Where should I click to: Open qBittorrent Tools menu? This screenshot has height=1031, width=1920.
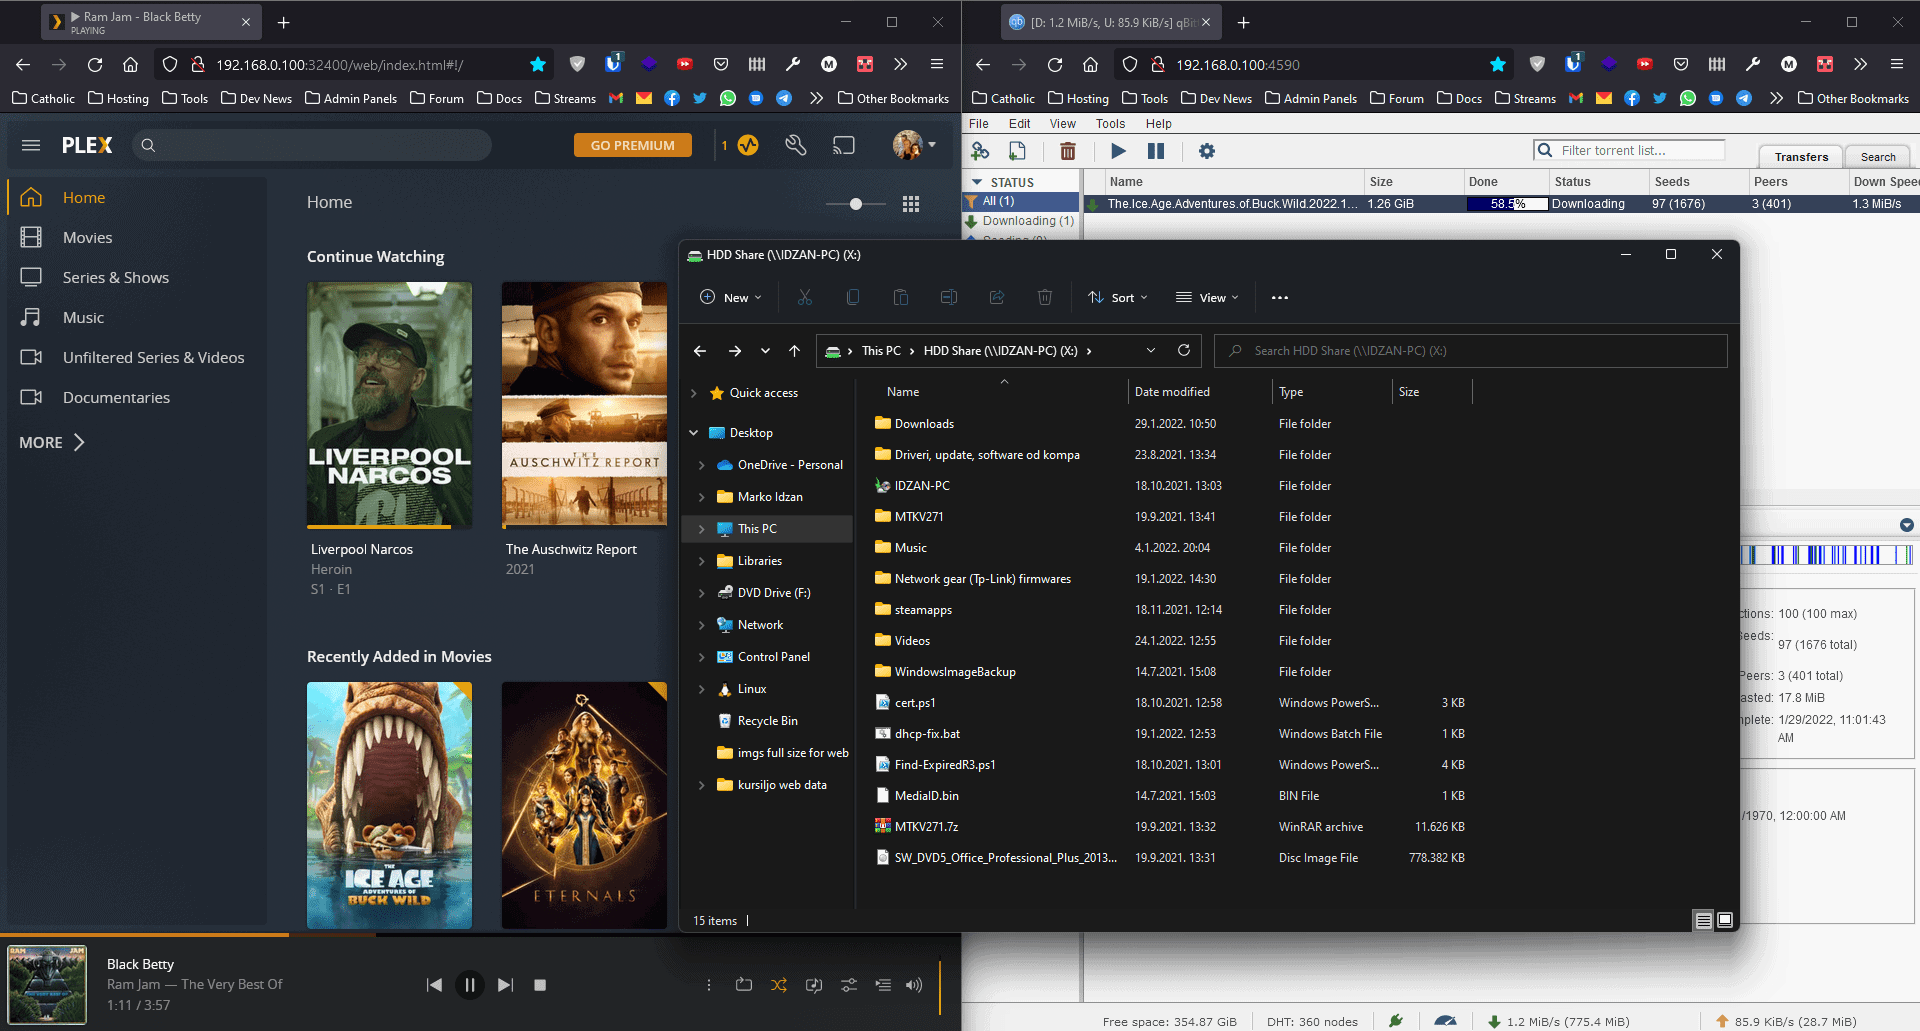1110,124
